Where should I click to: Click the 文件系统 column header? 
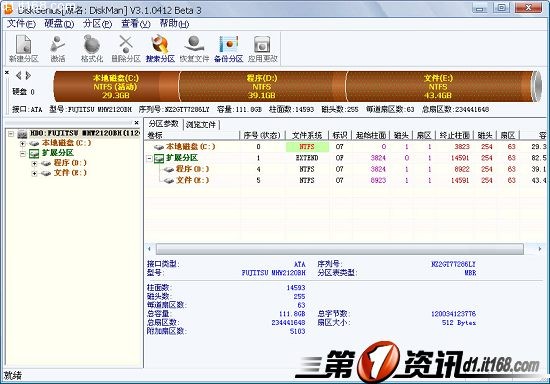pos(307,135)
